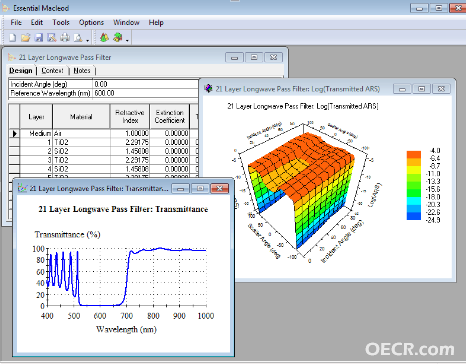Click the SiO2 material cell in layer 4

81,169
